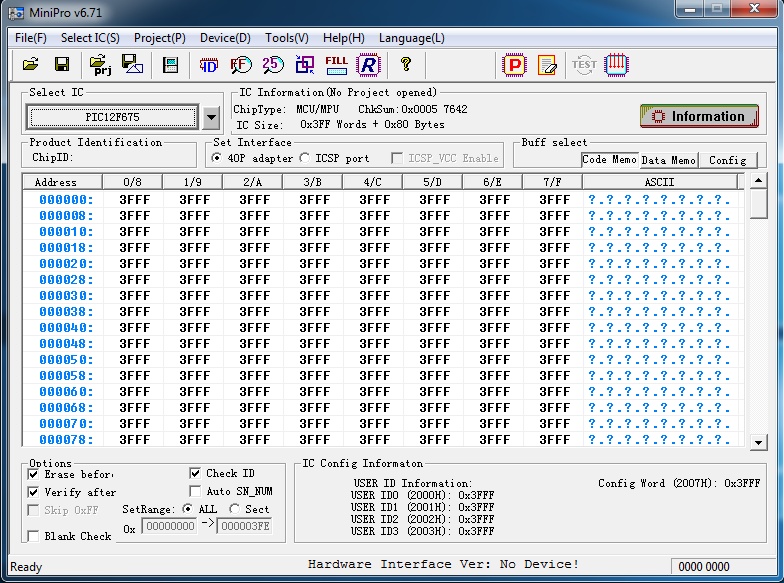Image resolution: width=784 pixels, height=583 pixels.
Task: Click the Information button
Action: pos(699,116)
